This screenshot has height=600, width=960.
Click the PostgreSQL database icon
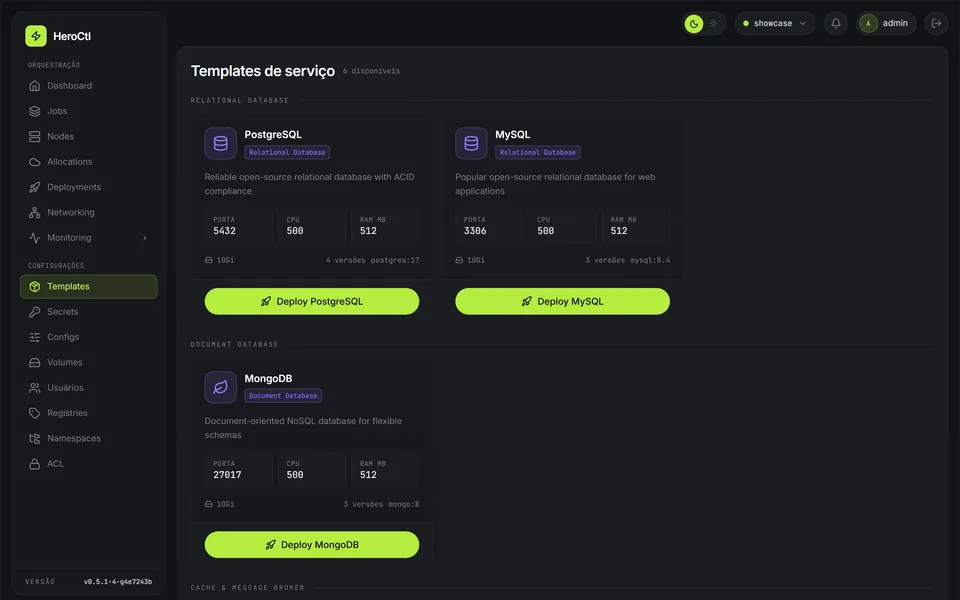coord(220,143)
